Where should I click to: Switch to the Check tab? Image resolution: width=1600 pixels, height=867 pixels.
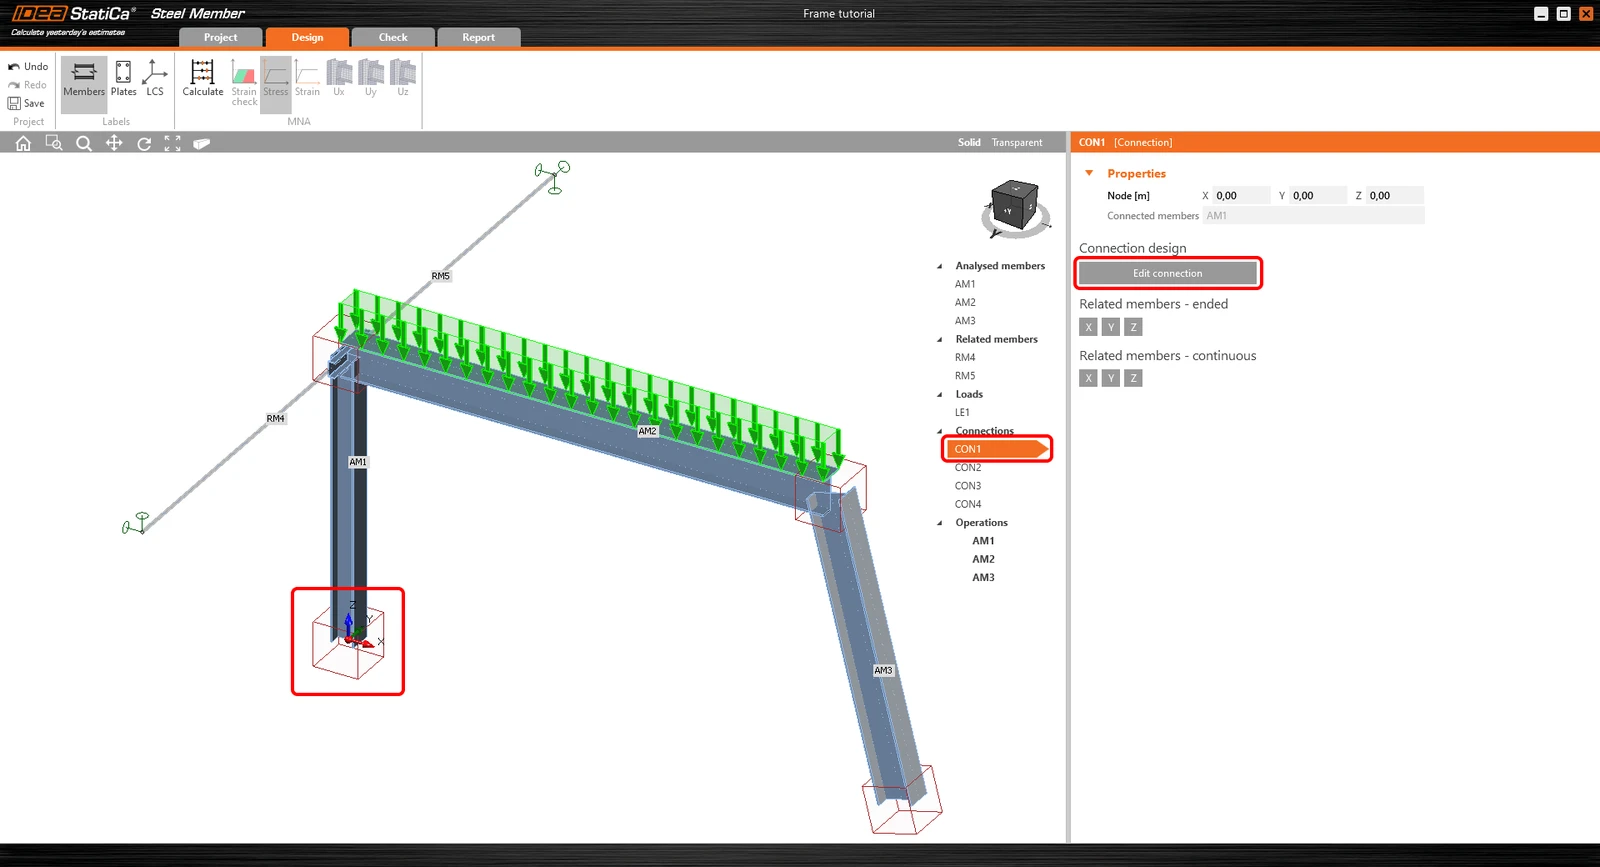393,37
